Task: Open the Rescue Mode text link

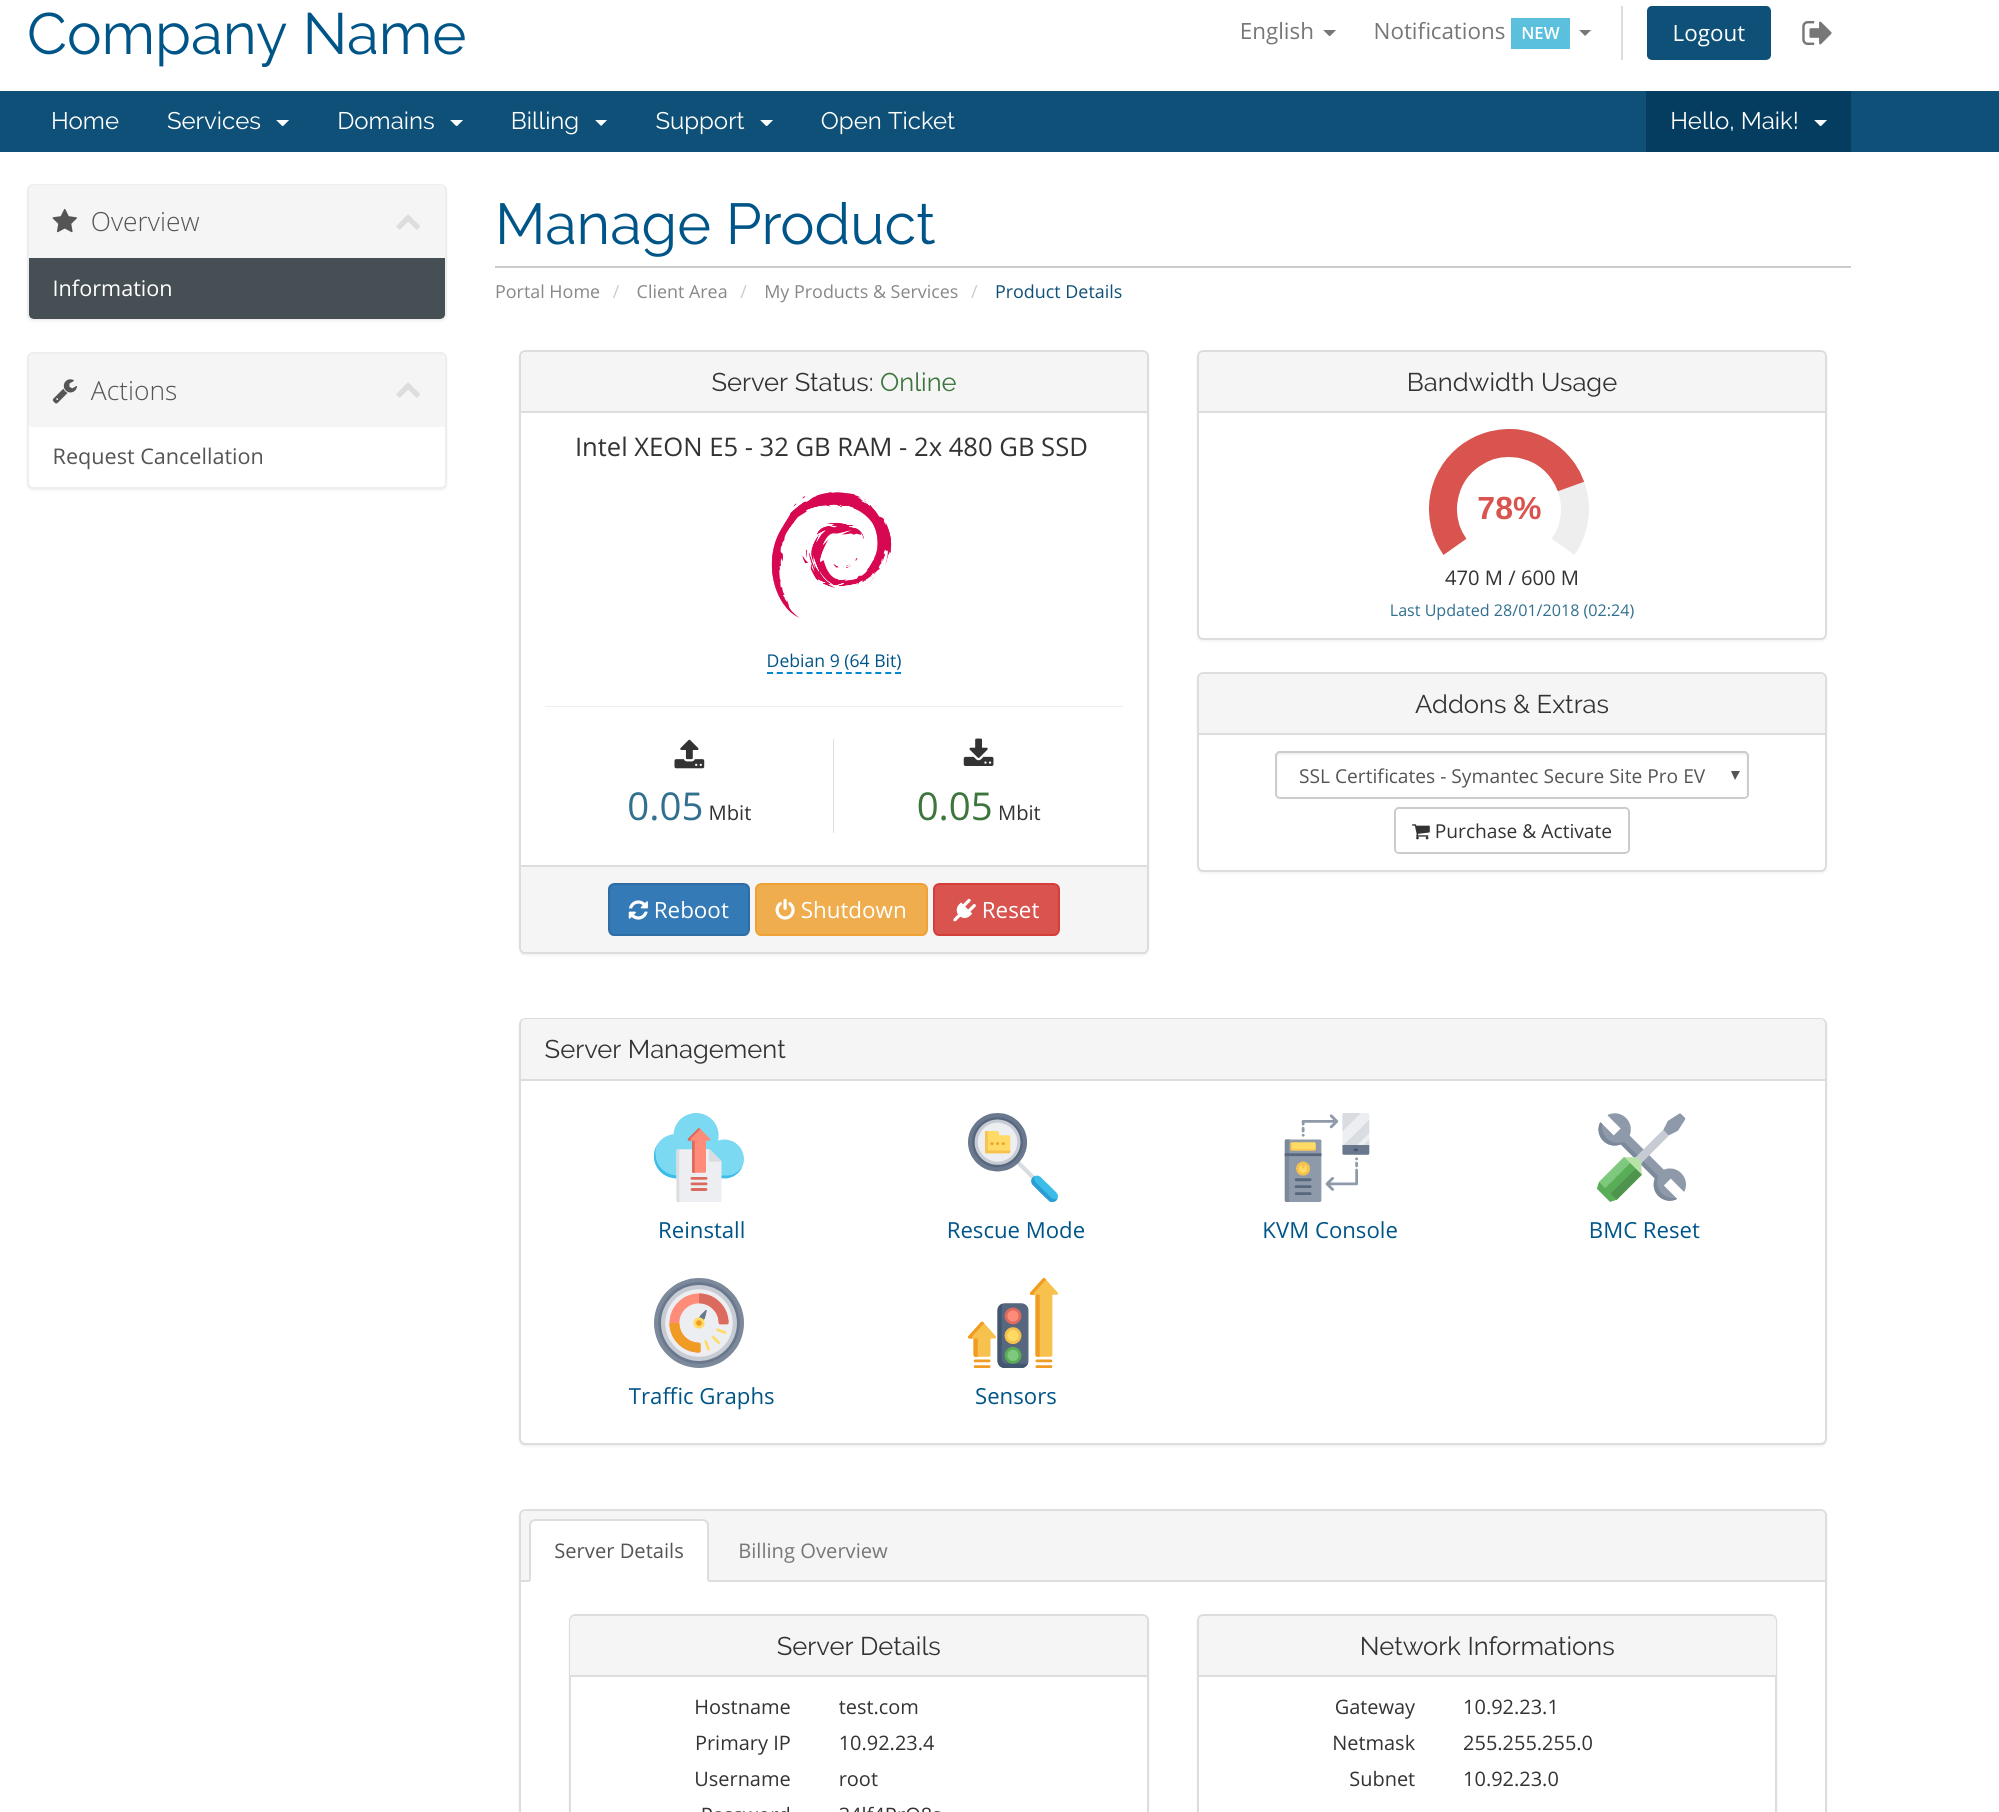Action: coord(1015,1230)
